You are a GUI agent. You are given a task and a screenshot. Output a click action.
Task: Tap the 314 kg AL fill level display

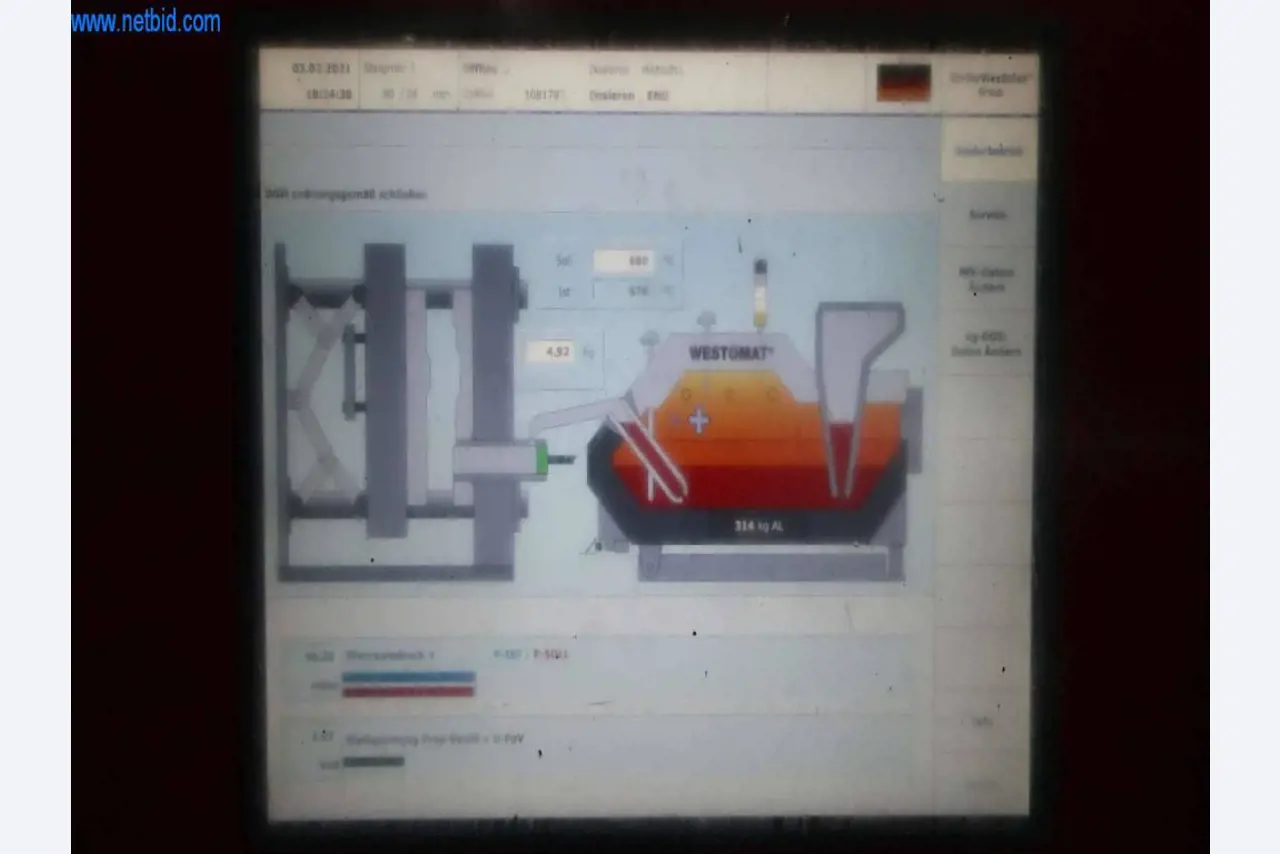[x=758, y=526]
